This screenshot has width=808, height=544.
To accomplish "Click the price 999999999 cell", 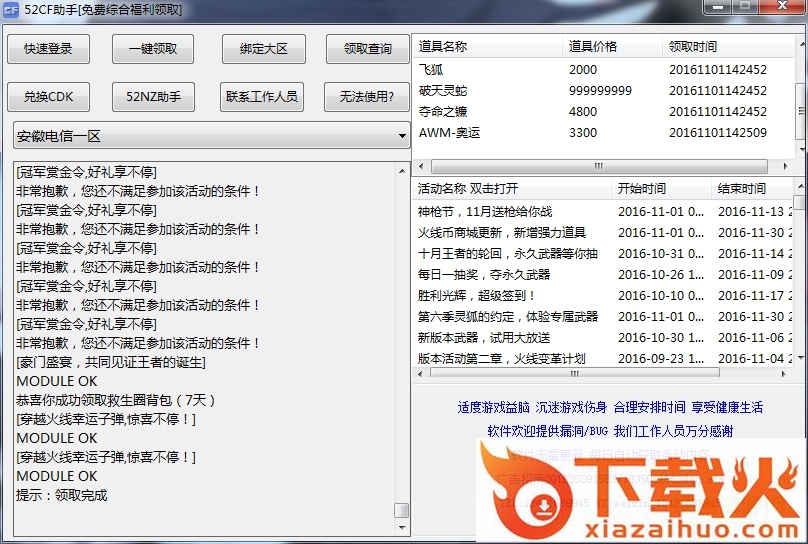I will [600, 91].
